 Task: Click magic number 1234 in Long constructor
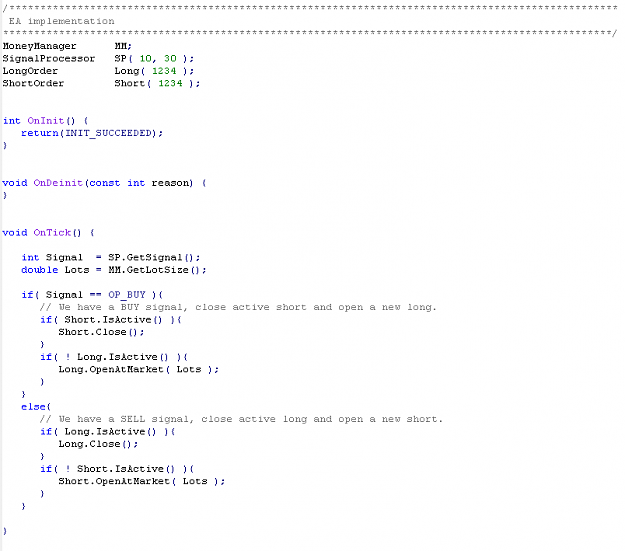pos(164,71)
